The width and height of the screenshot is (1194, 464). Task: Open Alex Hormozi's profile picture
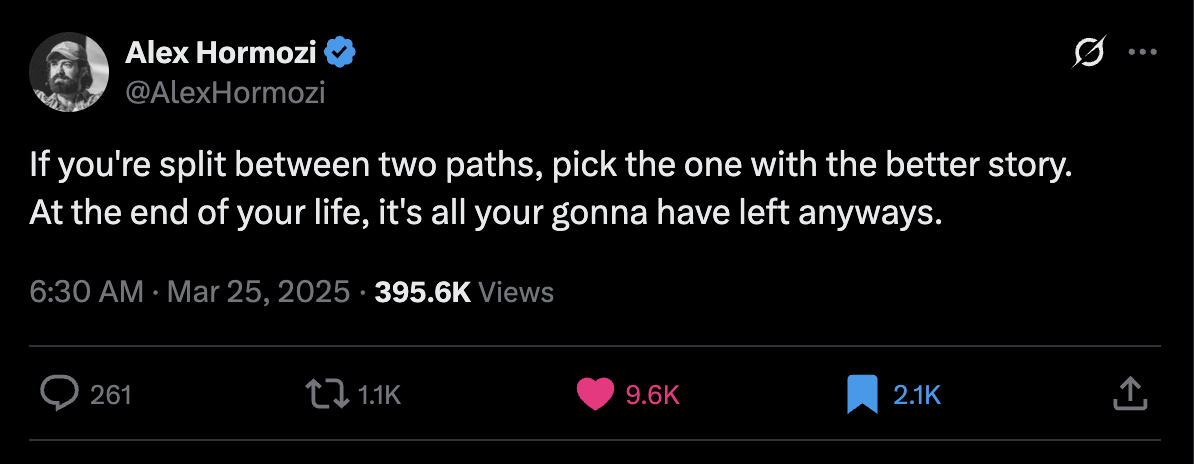coord(69,71)
